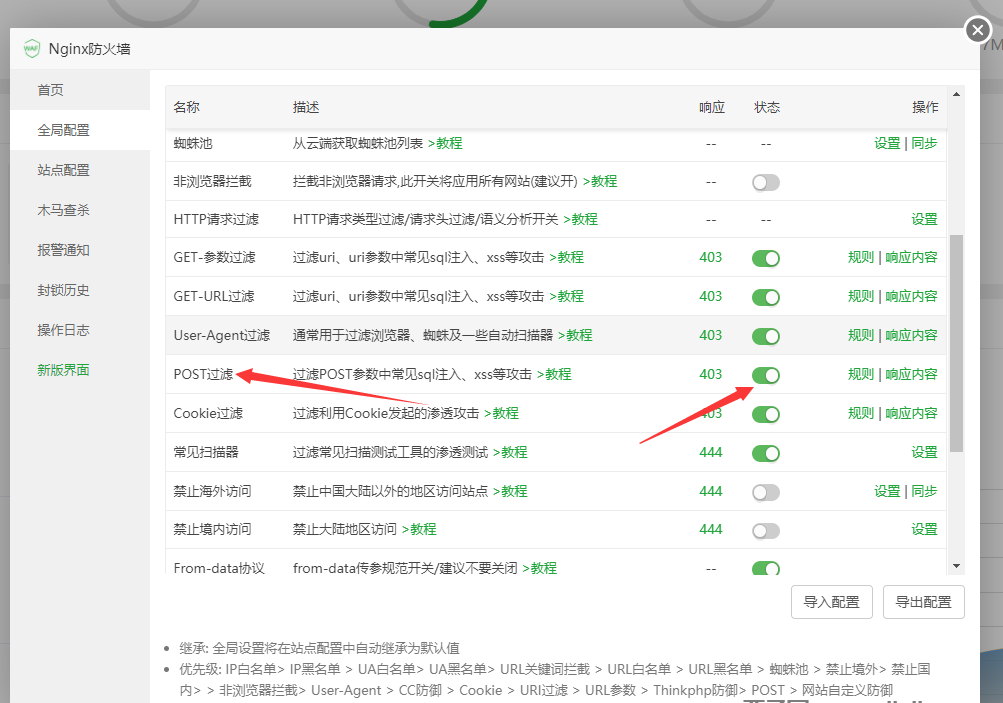Screen dimensions: 1003x703
Task: Disable the GET-参数过滤 toggle
Action: [x=765, y=258]
